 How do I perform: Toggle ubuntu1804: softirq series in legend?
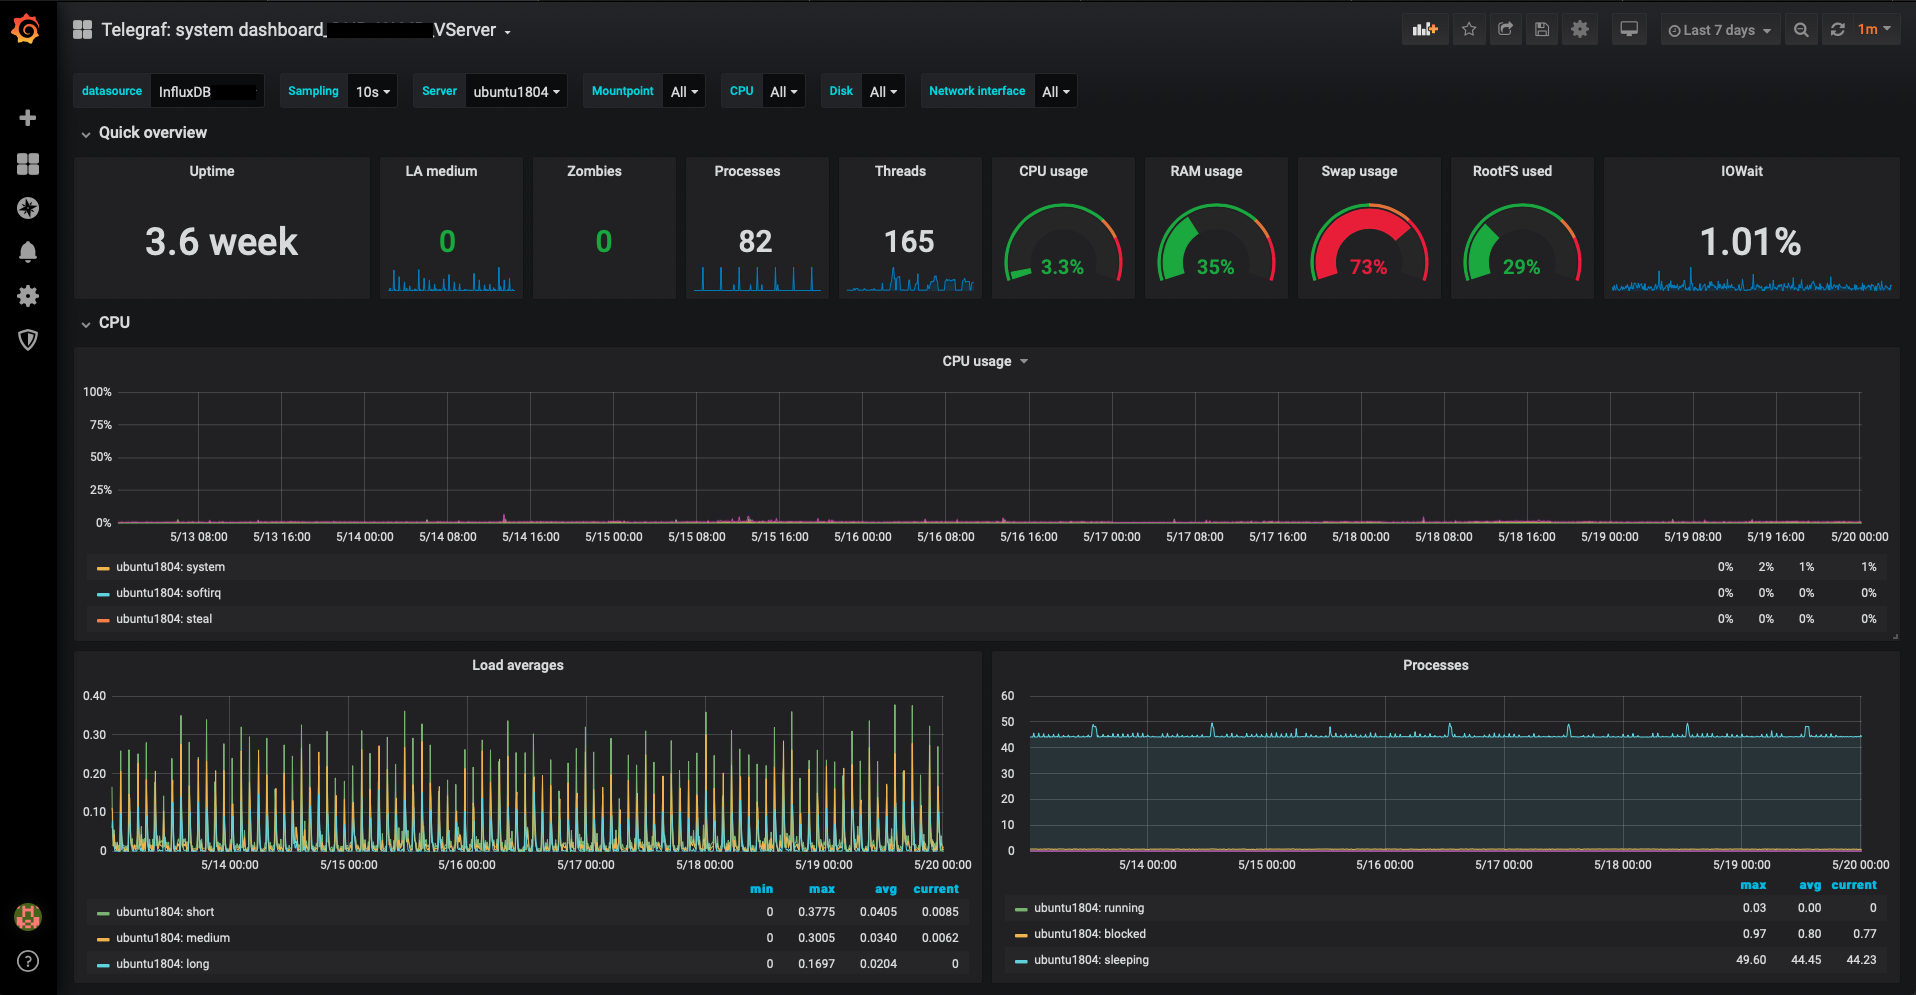coord(168,593)
